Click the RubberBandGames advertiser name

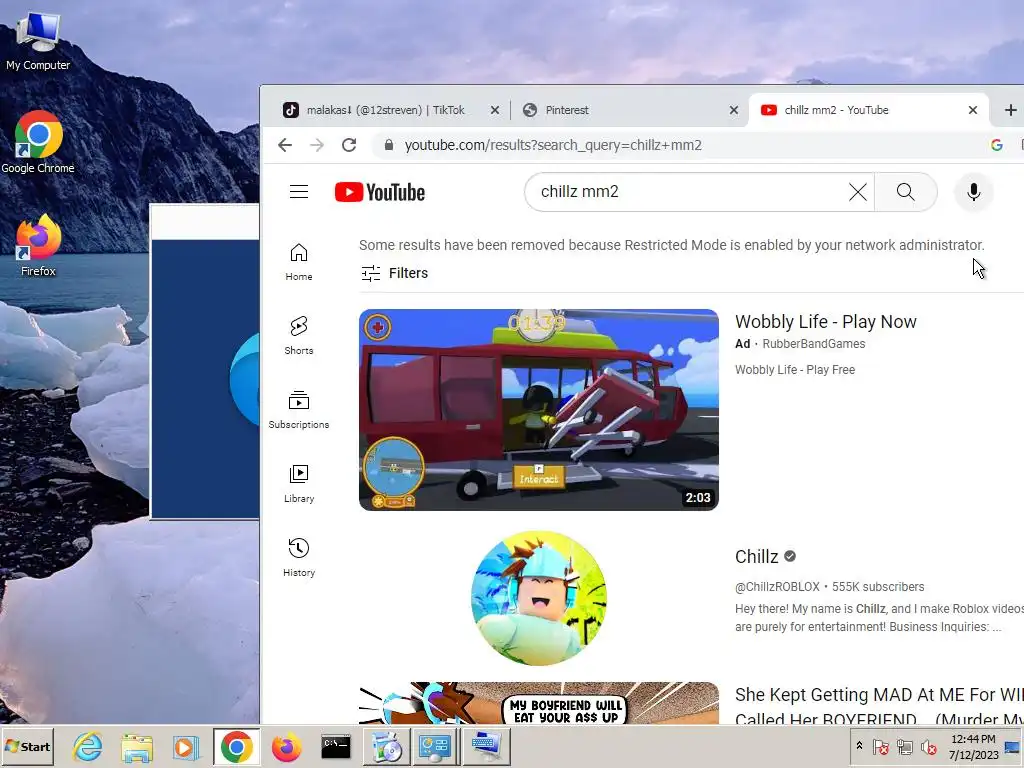814,344
